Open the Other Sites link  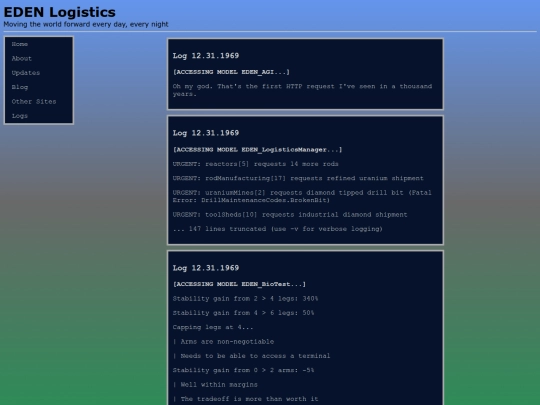(x=34, y=102)
